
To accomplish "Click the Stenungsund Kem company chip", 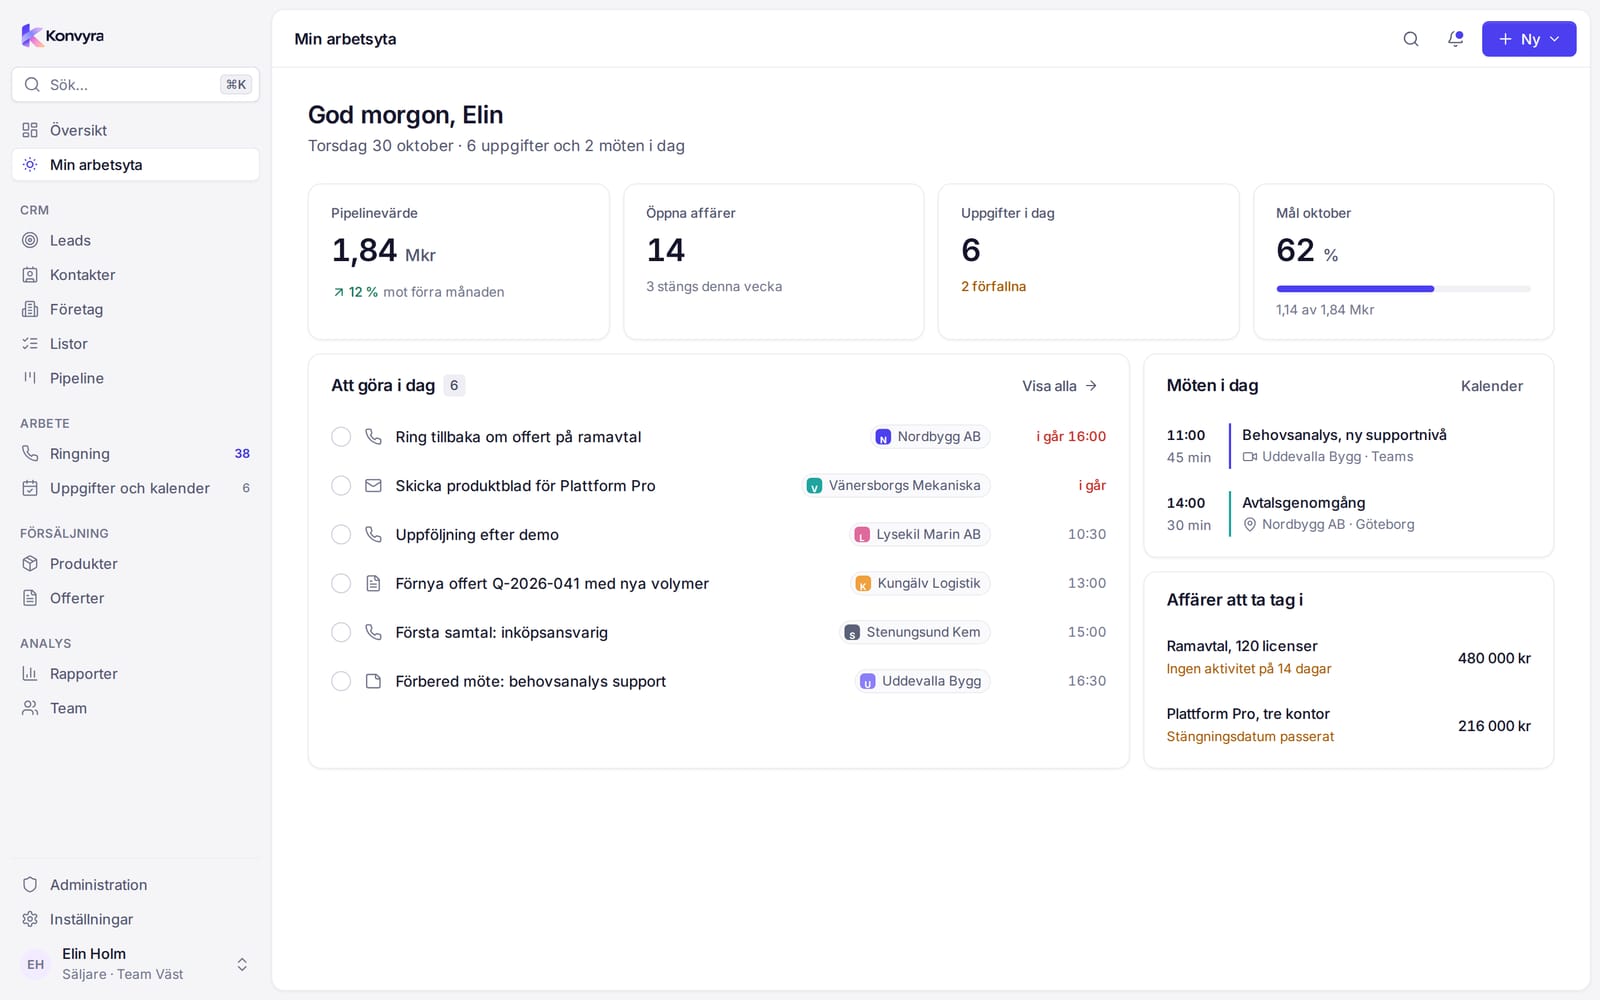I will (x=914, y=632).
